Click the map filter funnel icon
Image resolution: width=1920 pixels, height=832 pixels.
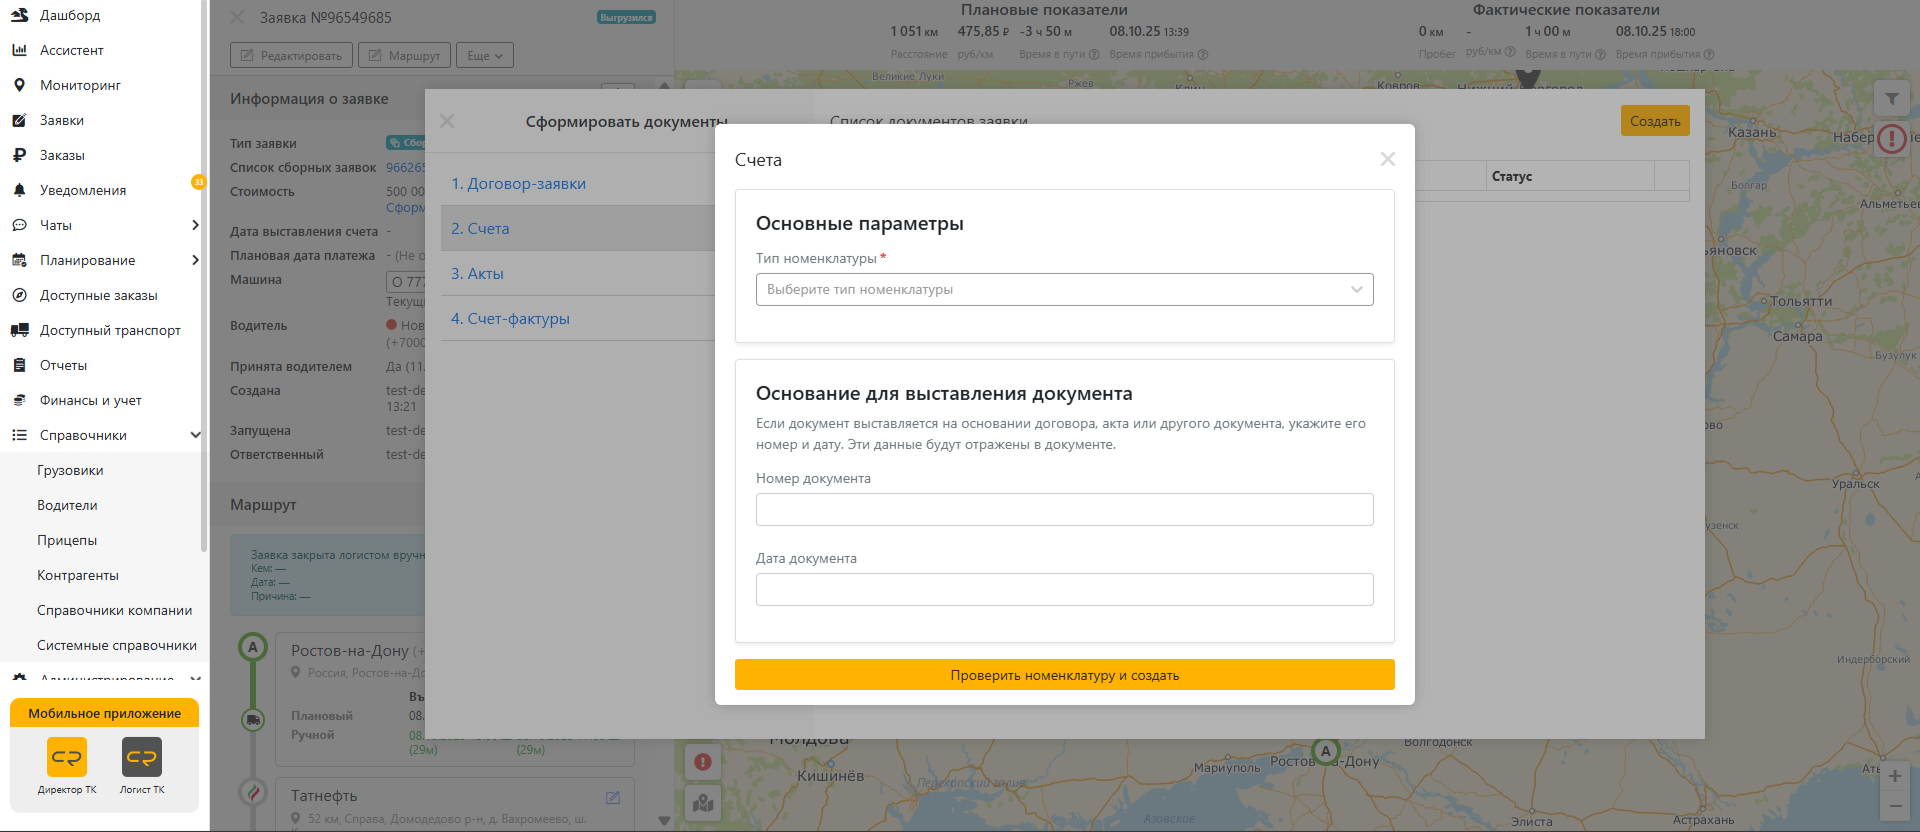(1892, 99)
